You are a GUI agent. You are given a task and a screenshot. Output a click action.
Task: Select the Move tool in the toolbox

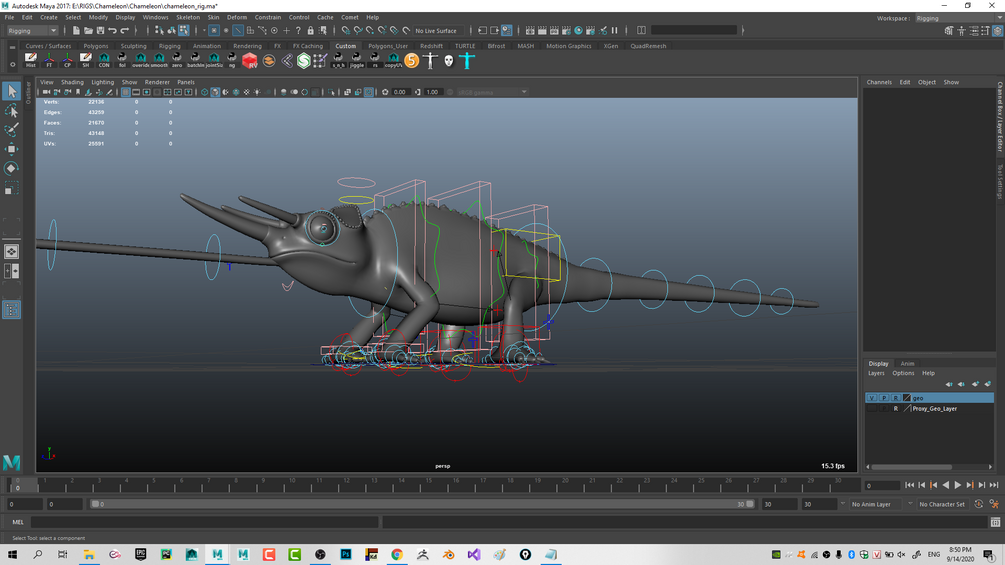click(11, 149)
